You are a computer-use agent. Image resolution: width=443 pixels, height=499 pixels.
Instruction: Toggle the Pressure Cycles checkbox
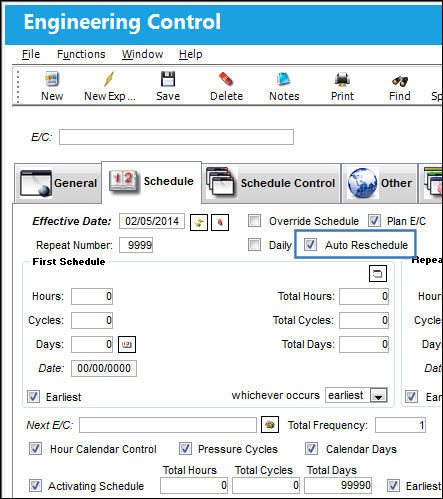pyautogui.click(x=185, y=449)
